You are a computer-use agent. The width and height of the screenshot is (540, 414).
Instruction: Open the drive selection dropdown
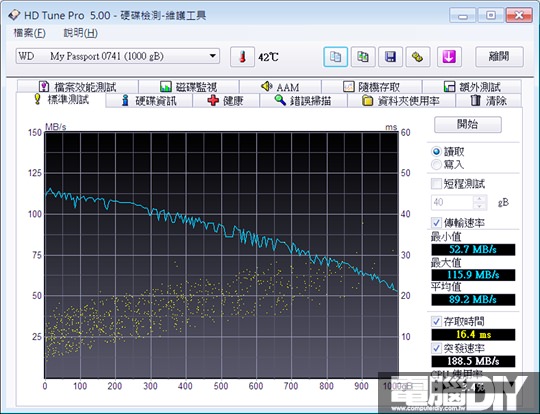pyautogui.click(x=117, y=56)
